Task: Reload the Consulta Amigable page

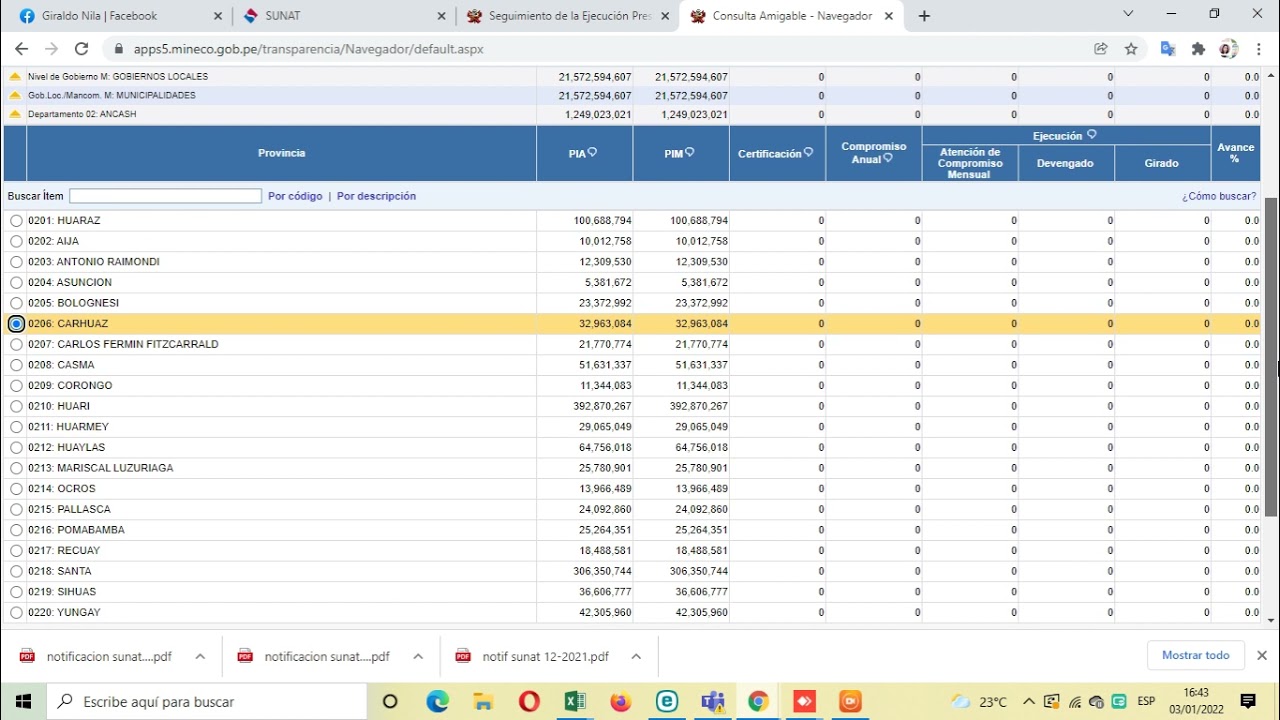Action: tap(82, 48)
